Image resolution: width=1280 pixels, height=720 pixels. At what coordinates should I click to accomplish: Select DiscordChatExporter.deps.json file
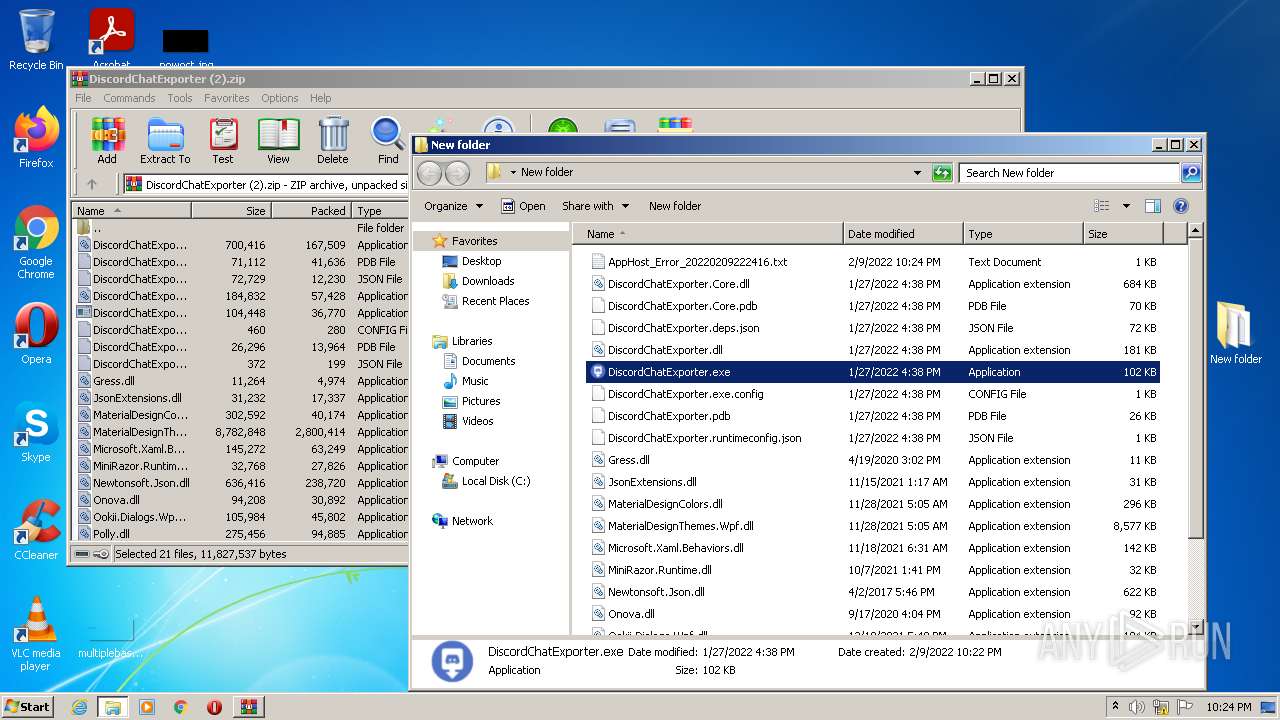873,328
